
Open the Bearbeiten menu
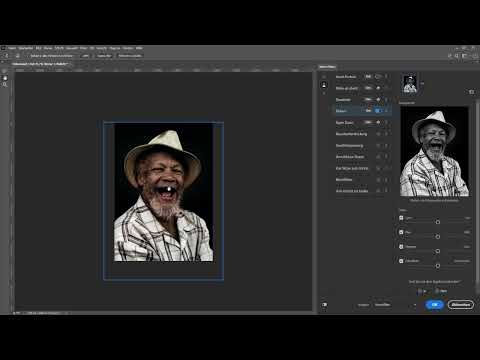26,48
